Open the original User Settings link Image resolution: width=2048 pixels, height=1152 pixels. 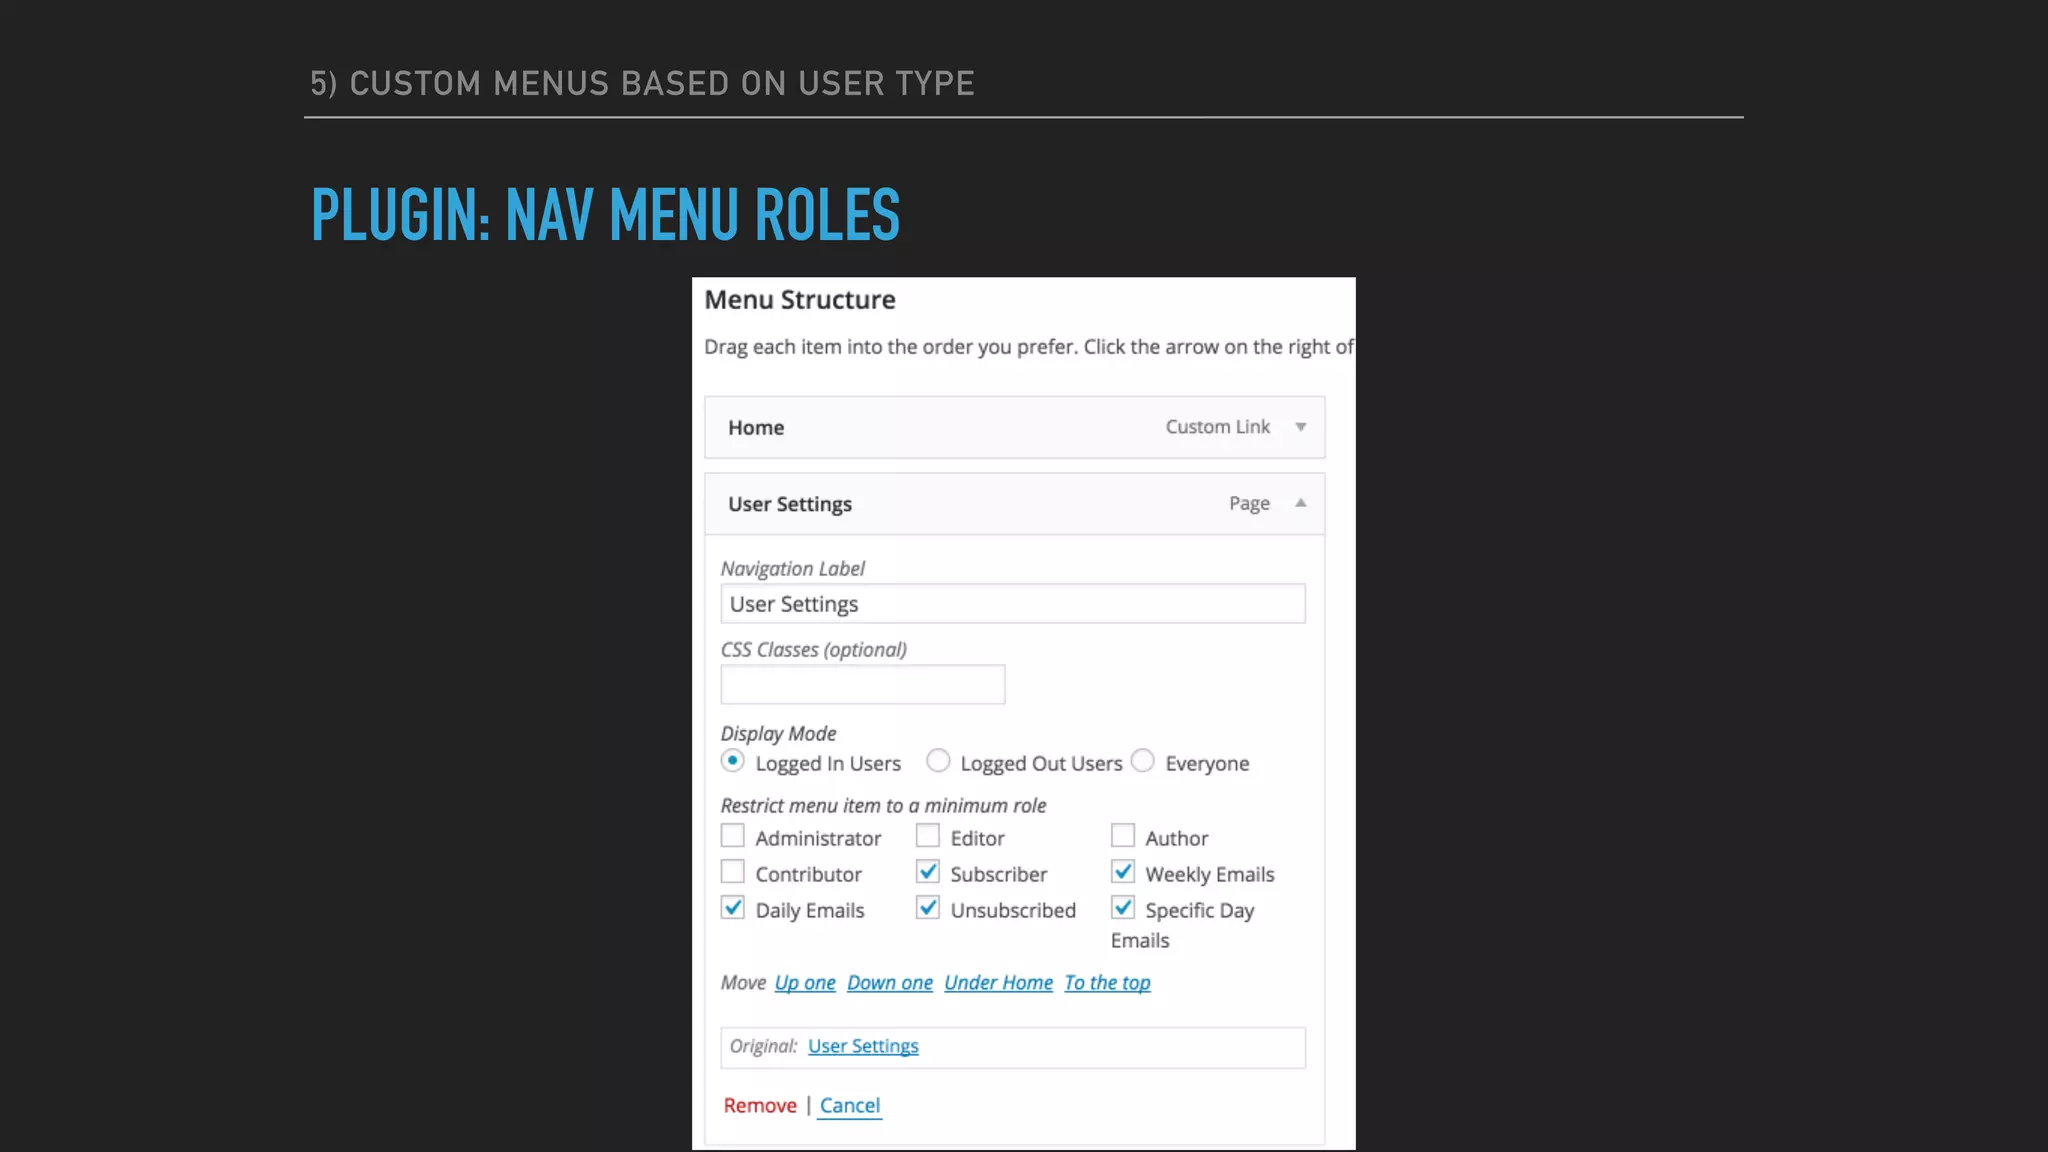point(863,1046)
